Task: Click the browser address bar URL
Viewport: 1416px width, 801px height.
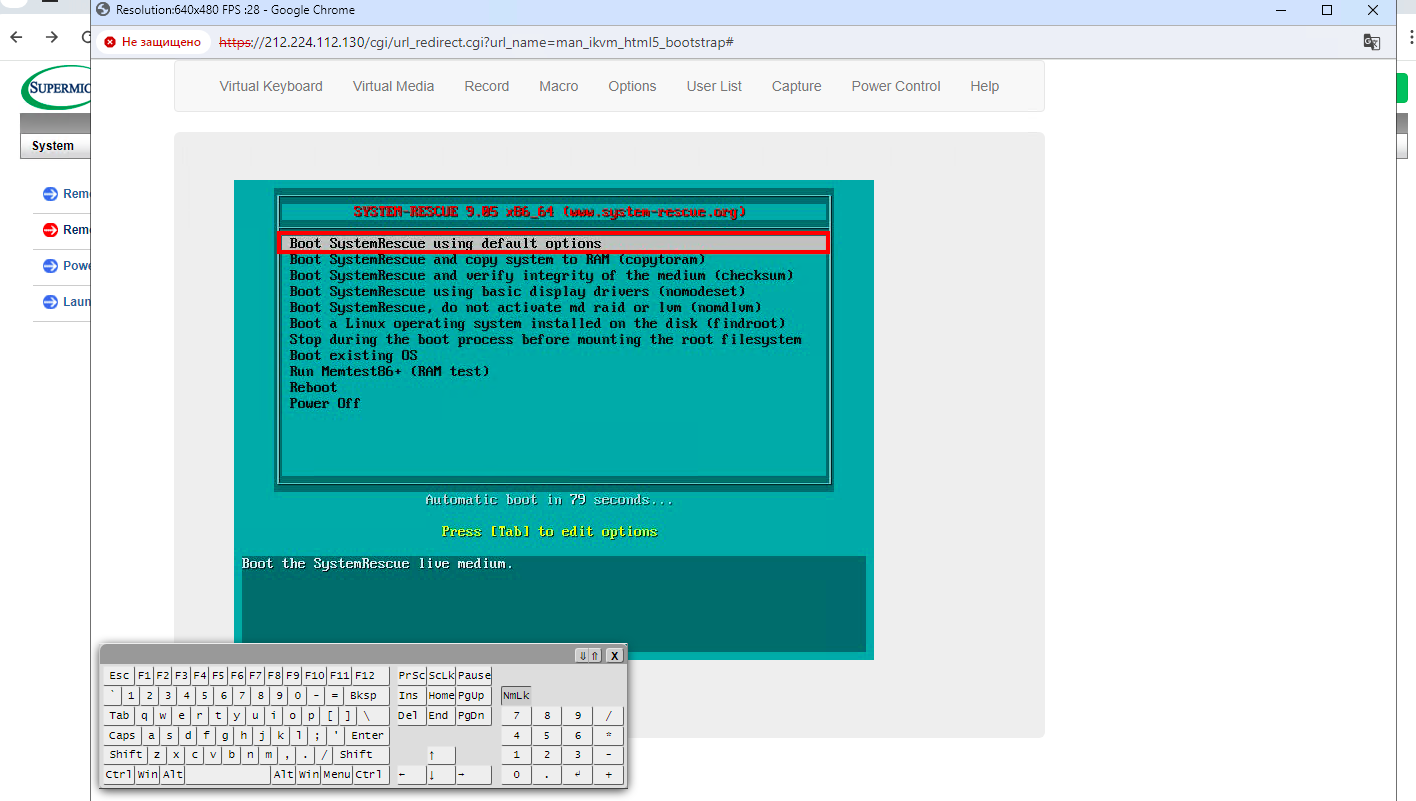Action: tap(477, 42)
